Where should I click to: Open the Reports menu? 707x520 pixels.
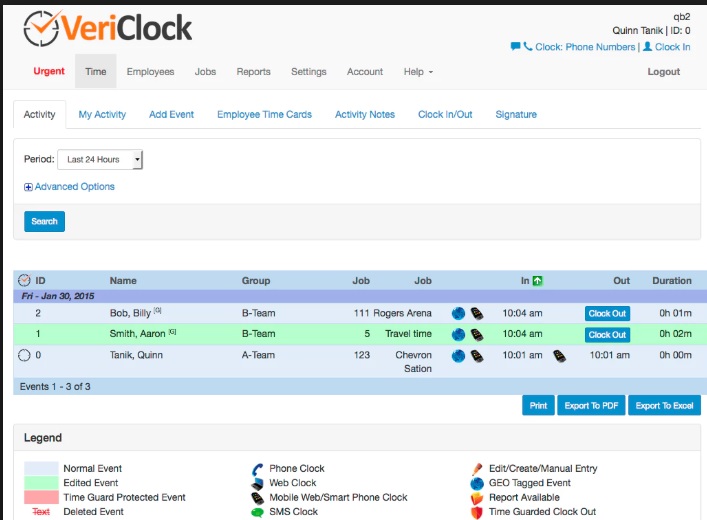pyautogui.click(x=253, y=72)
